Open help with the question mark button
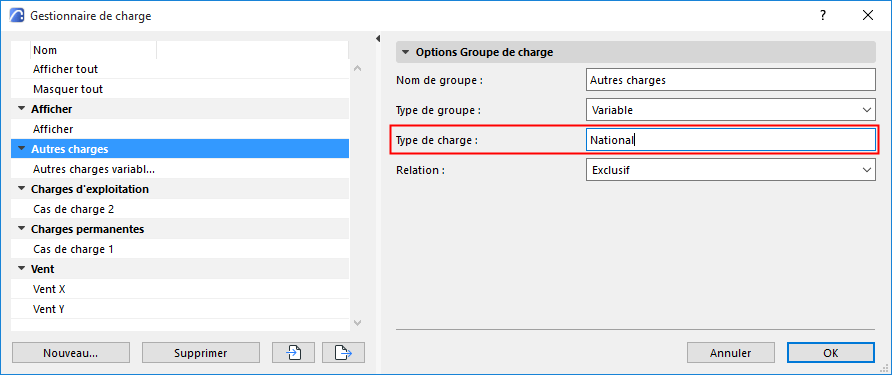 pyautogui.click(x=823, y=16)
